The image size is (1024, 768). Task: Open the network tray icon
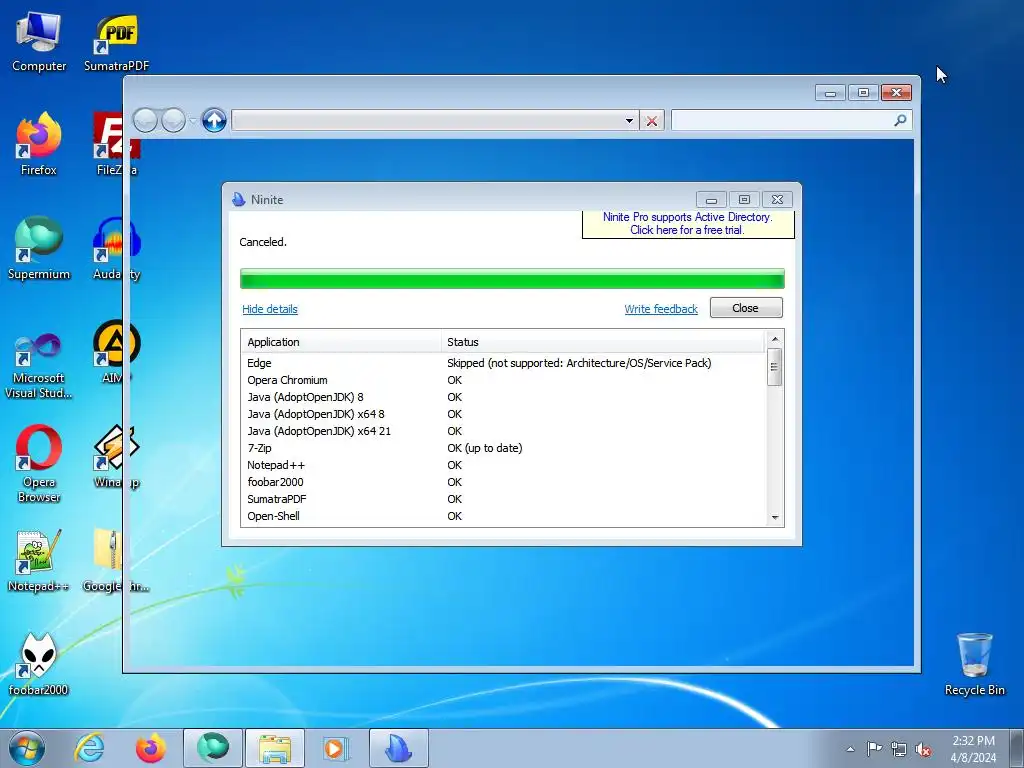899,749
